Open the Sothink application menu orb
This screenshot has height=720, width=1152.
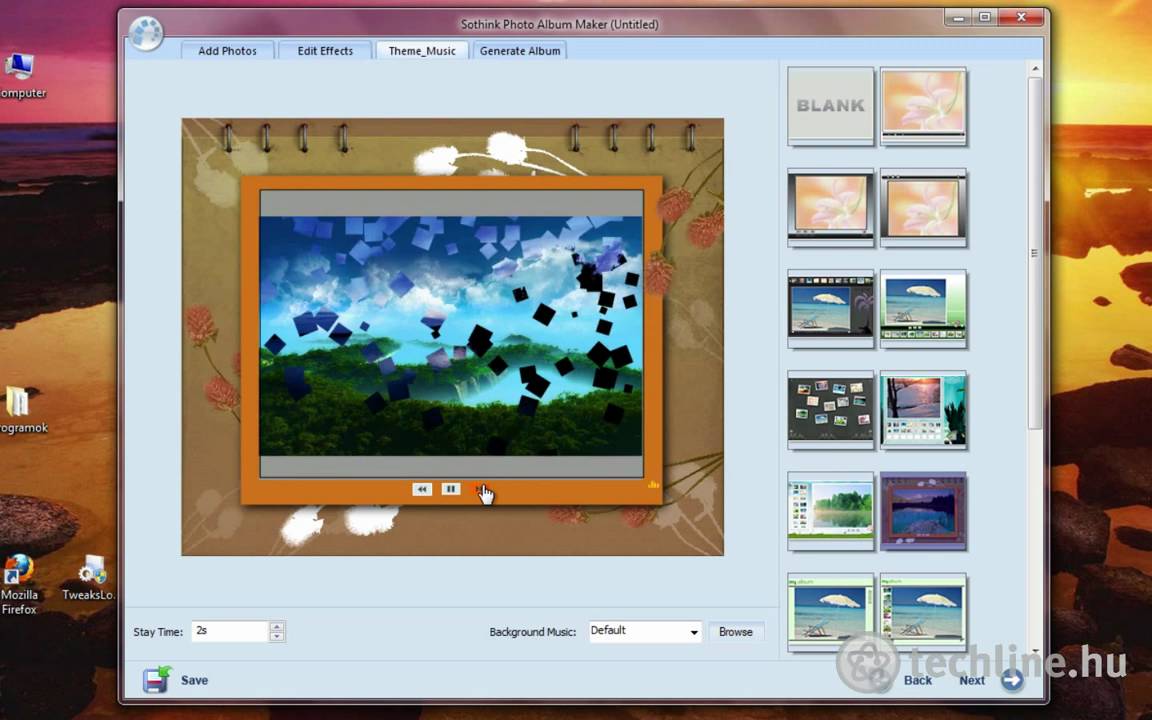[145, 33]
